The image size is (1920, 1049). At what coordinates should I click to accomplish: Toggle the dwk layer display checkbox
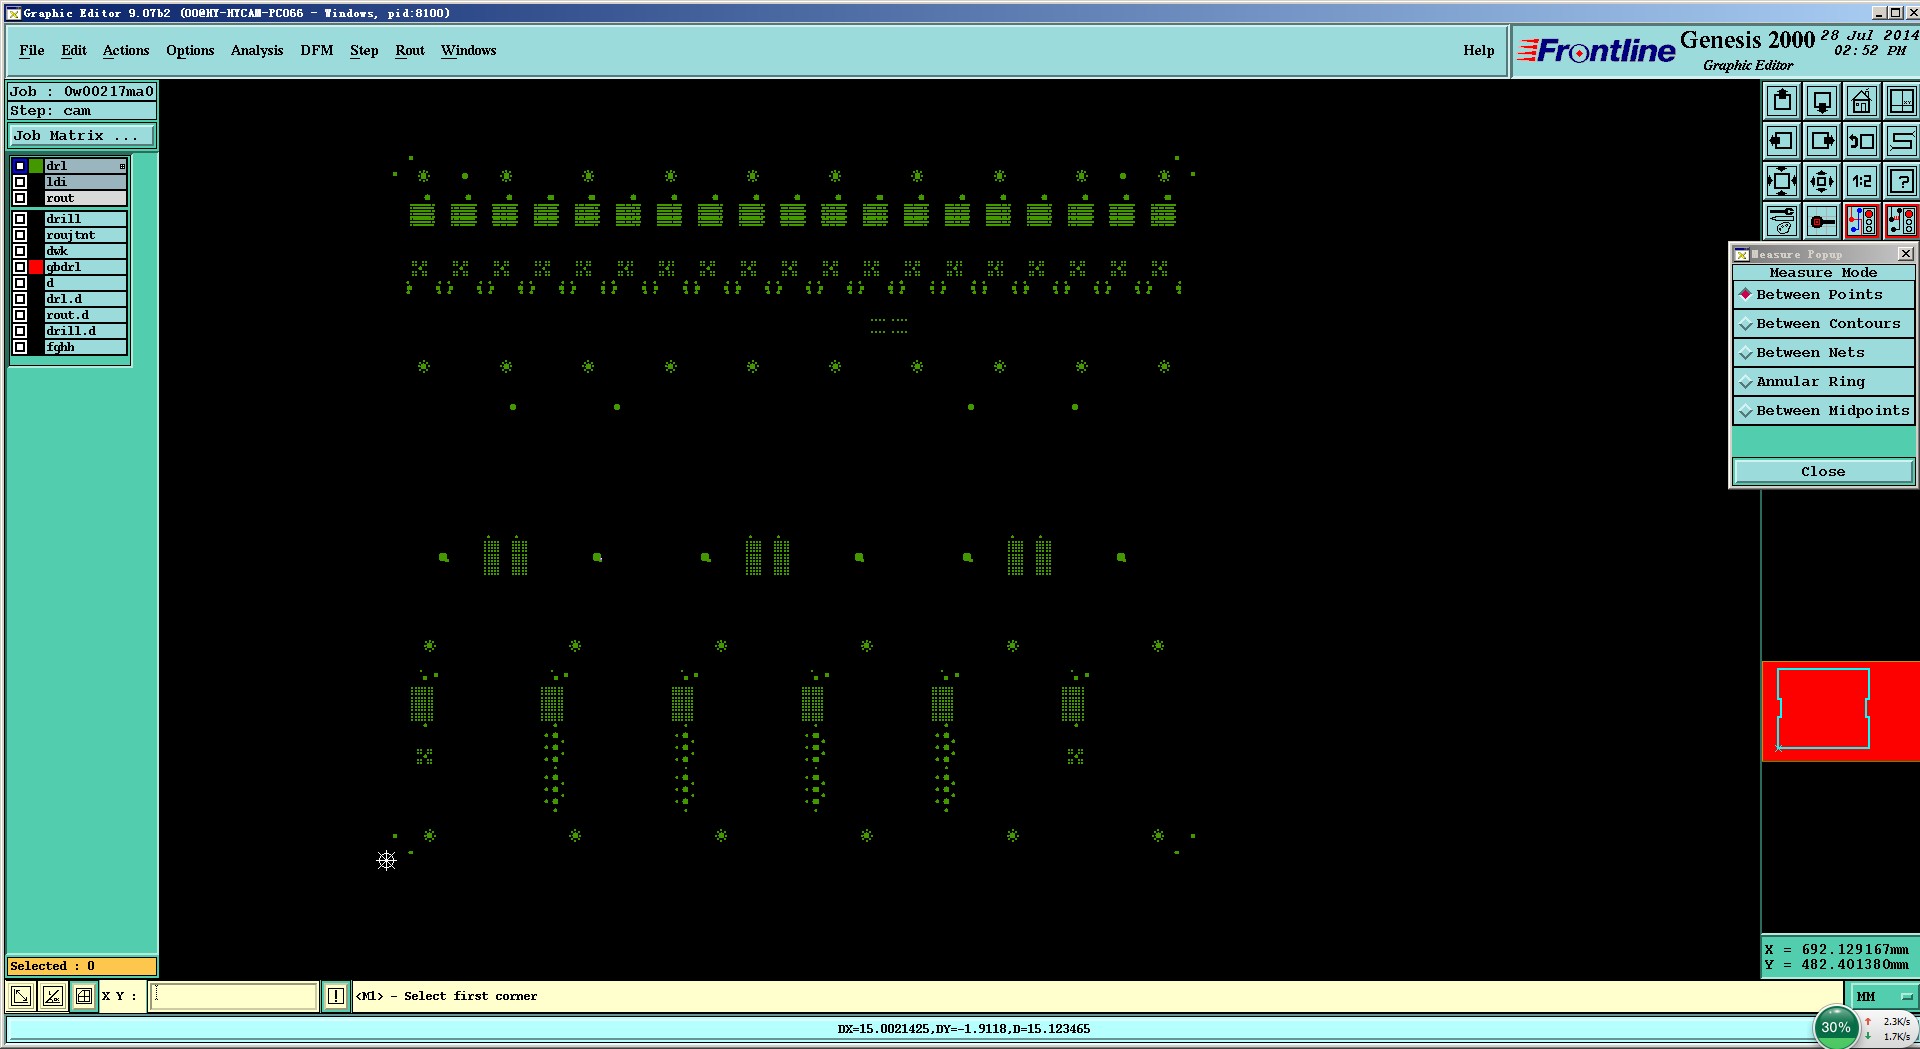[20, 251]
